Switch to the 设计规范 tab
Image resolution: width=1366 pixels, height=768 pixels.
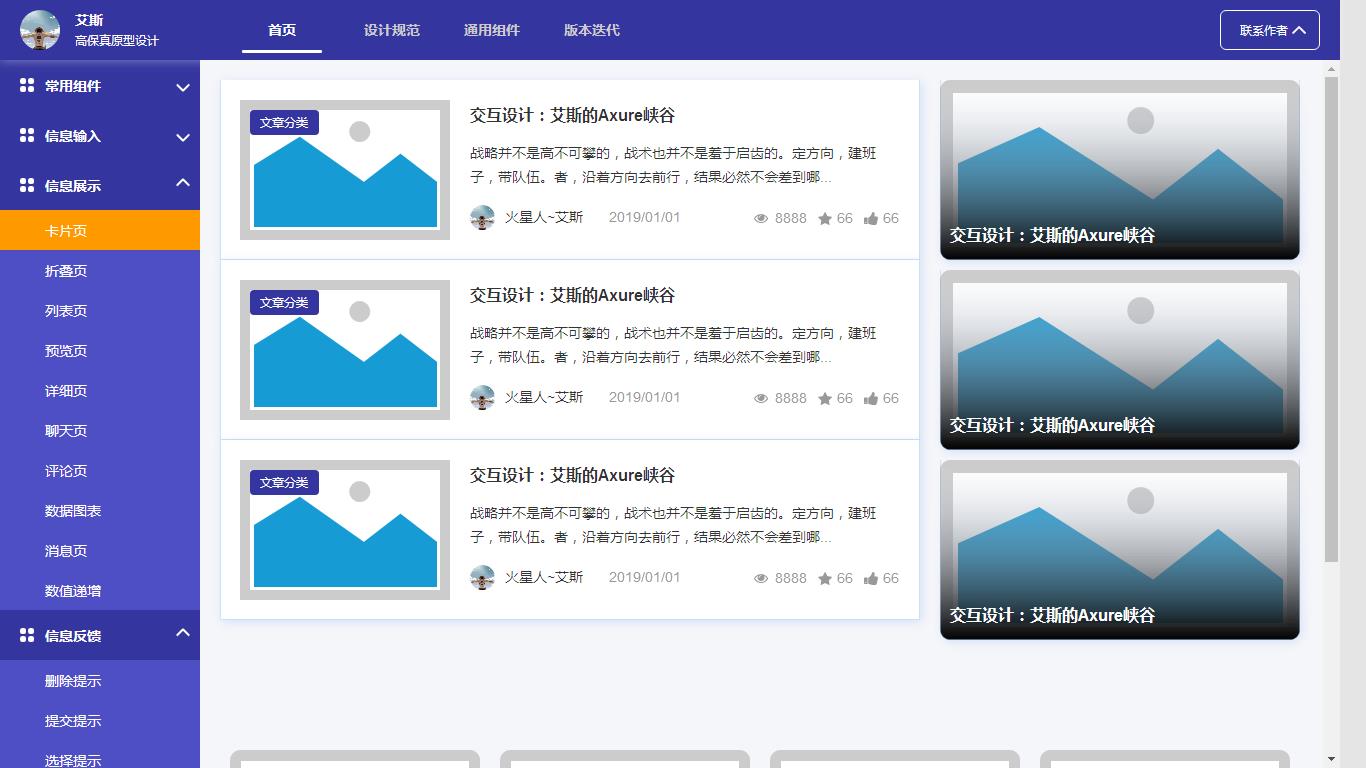(x=392, y=30)
